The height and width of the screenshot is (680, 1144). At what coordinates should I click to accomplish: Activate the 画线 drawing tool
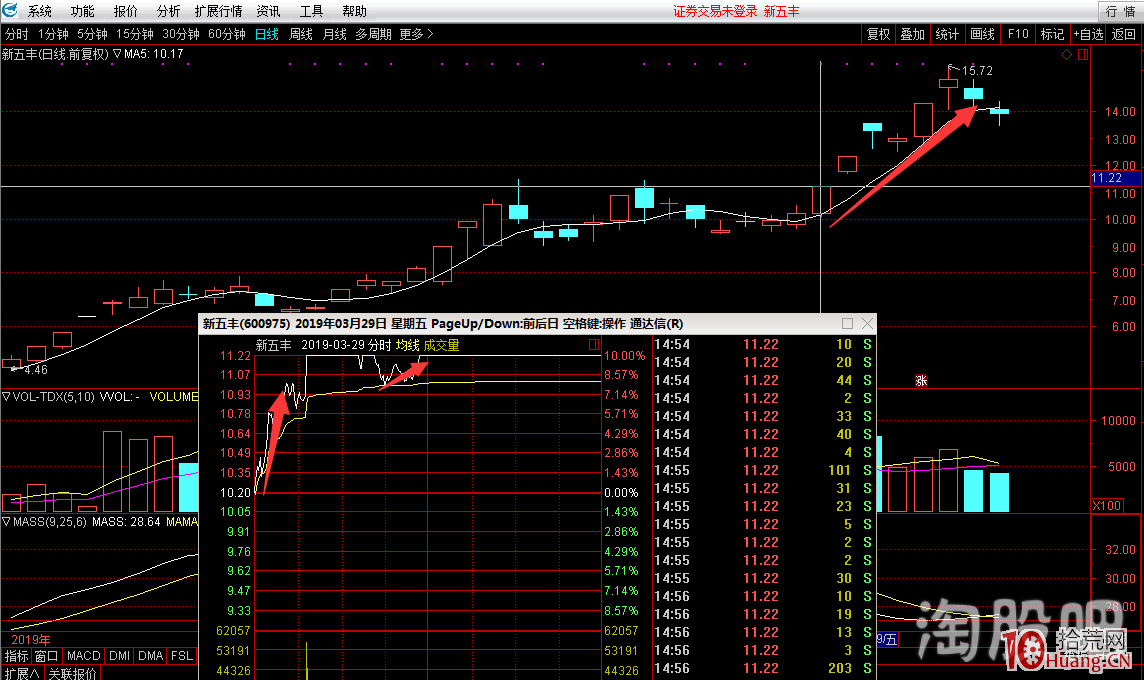(x=982, y=34)
